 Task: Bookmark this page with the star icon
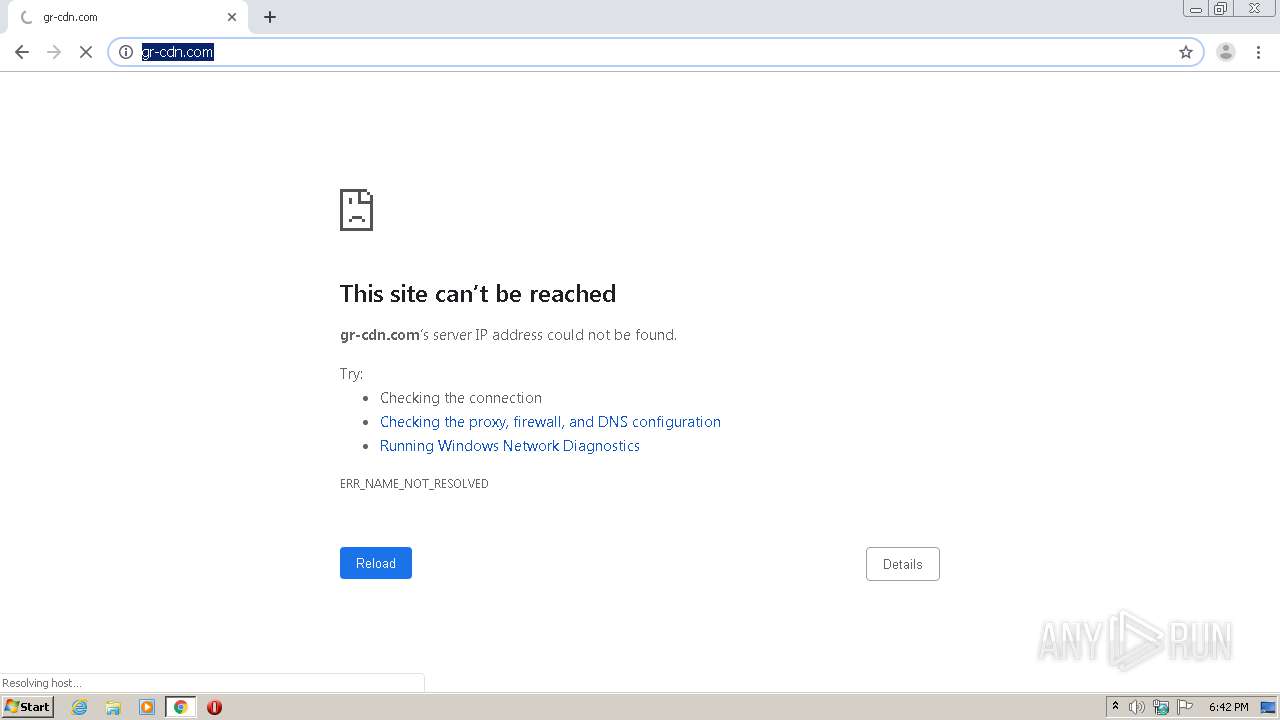point(1186,52)
